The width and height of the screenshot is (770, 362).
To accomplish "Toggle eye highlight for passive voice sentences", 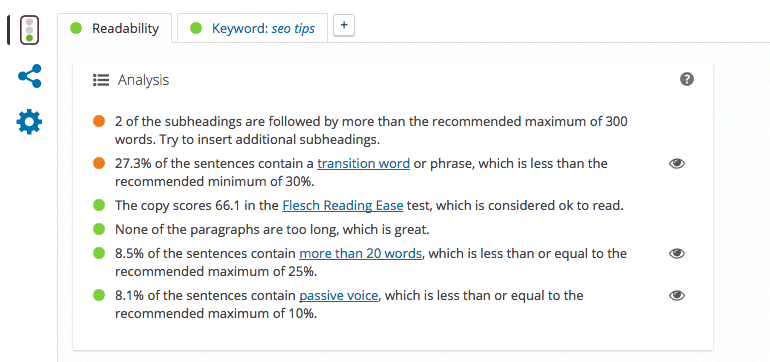I will point(677,295).
